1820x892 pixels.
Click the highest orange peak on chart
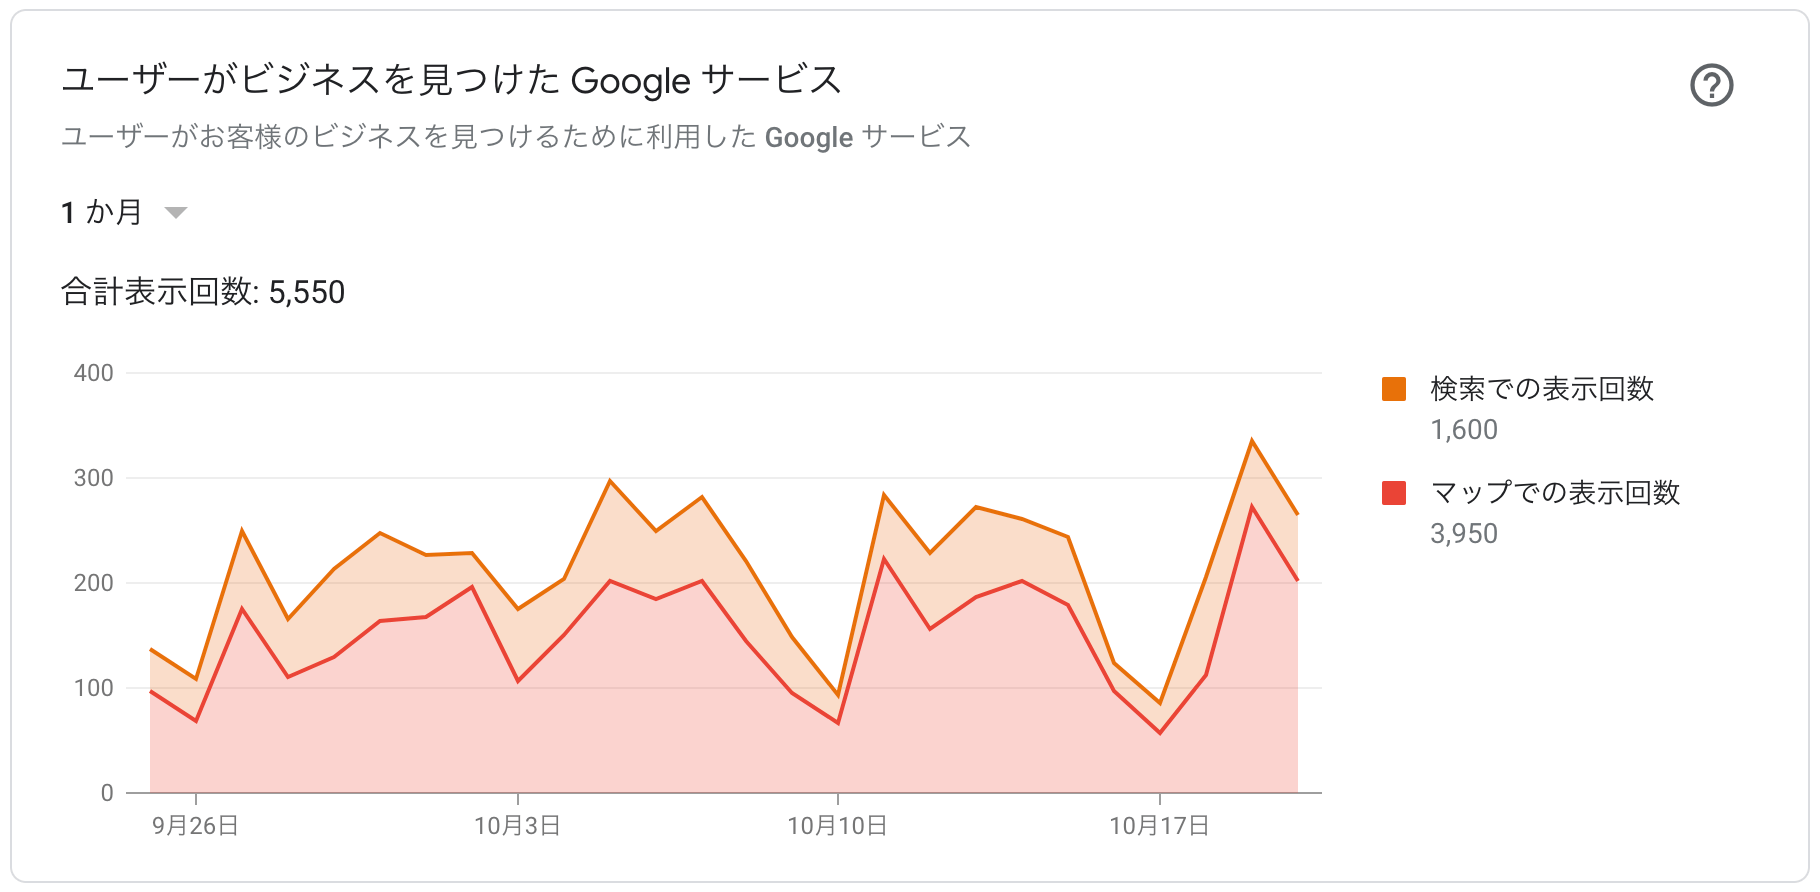[x=1252, y=440]
